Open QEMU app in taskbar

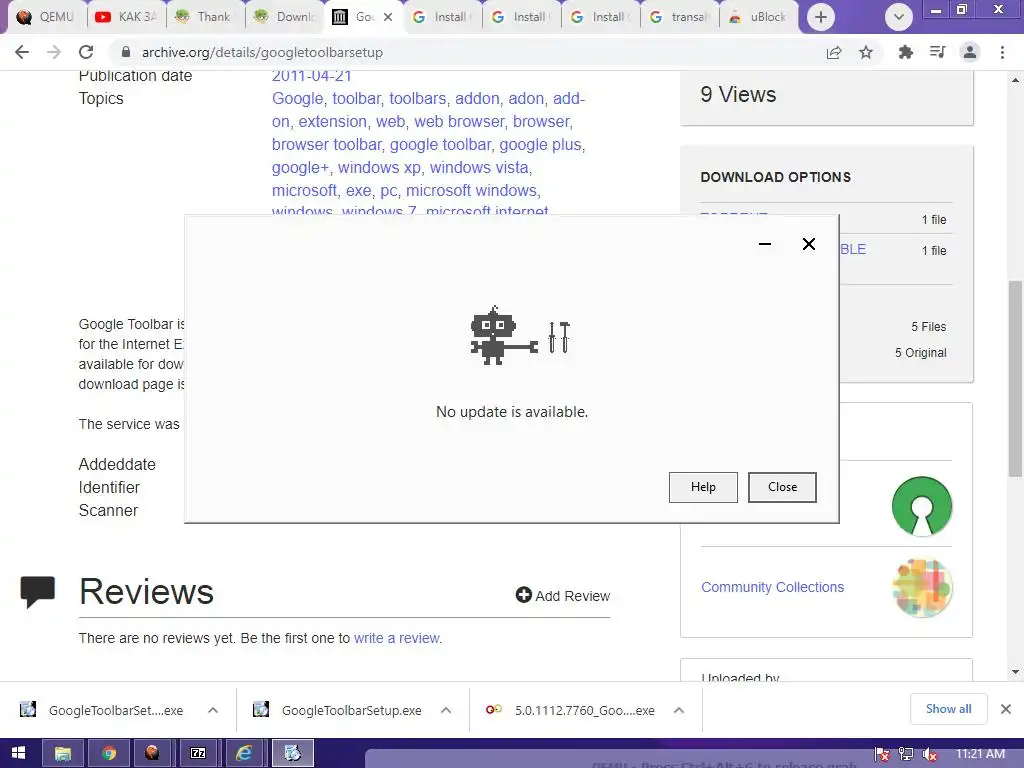tap(153, 753)
